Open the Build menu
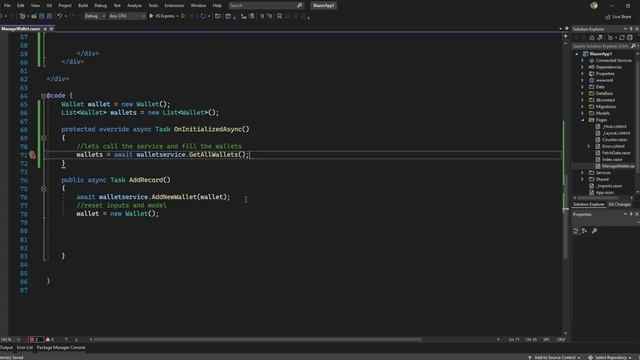 (83, 5)
